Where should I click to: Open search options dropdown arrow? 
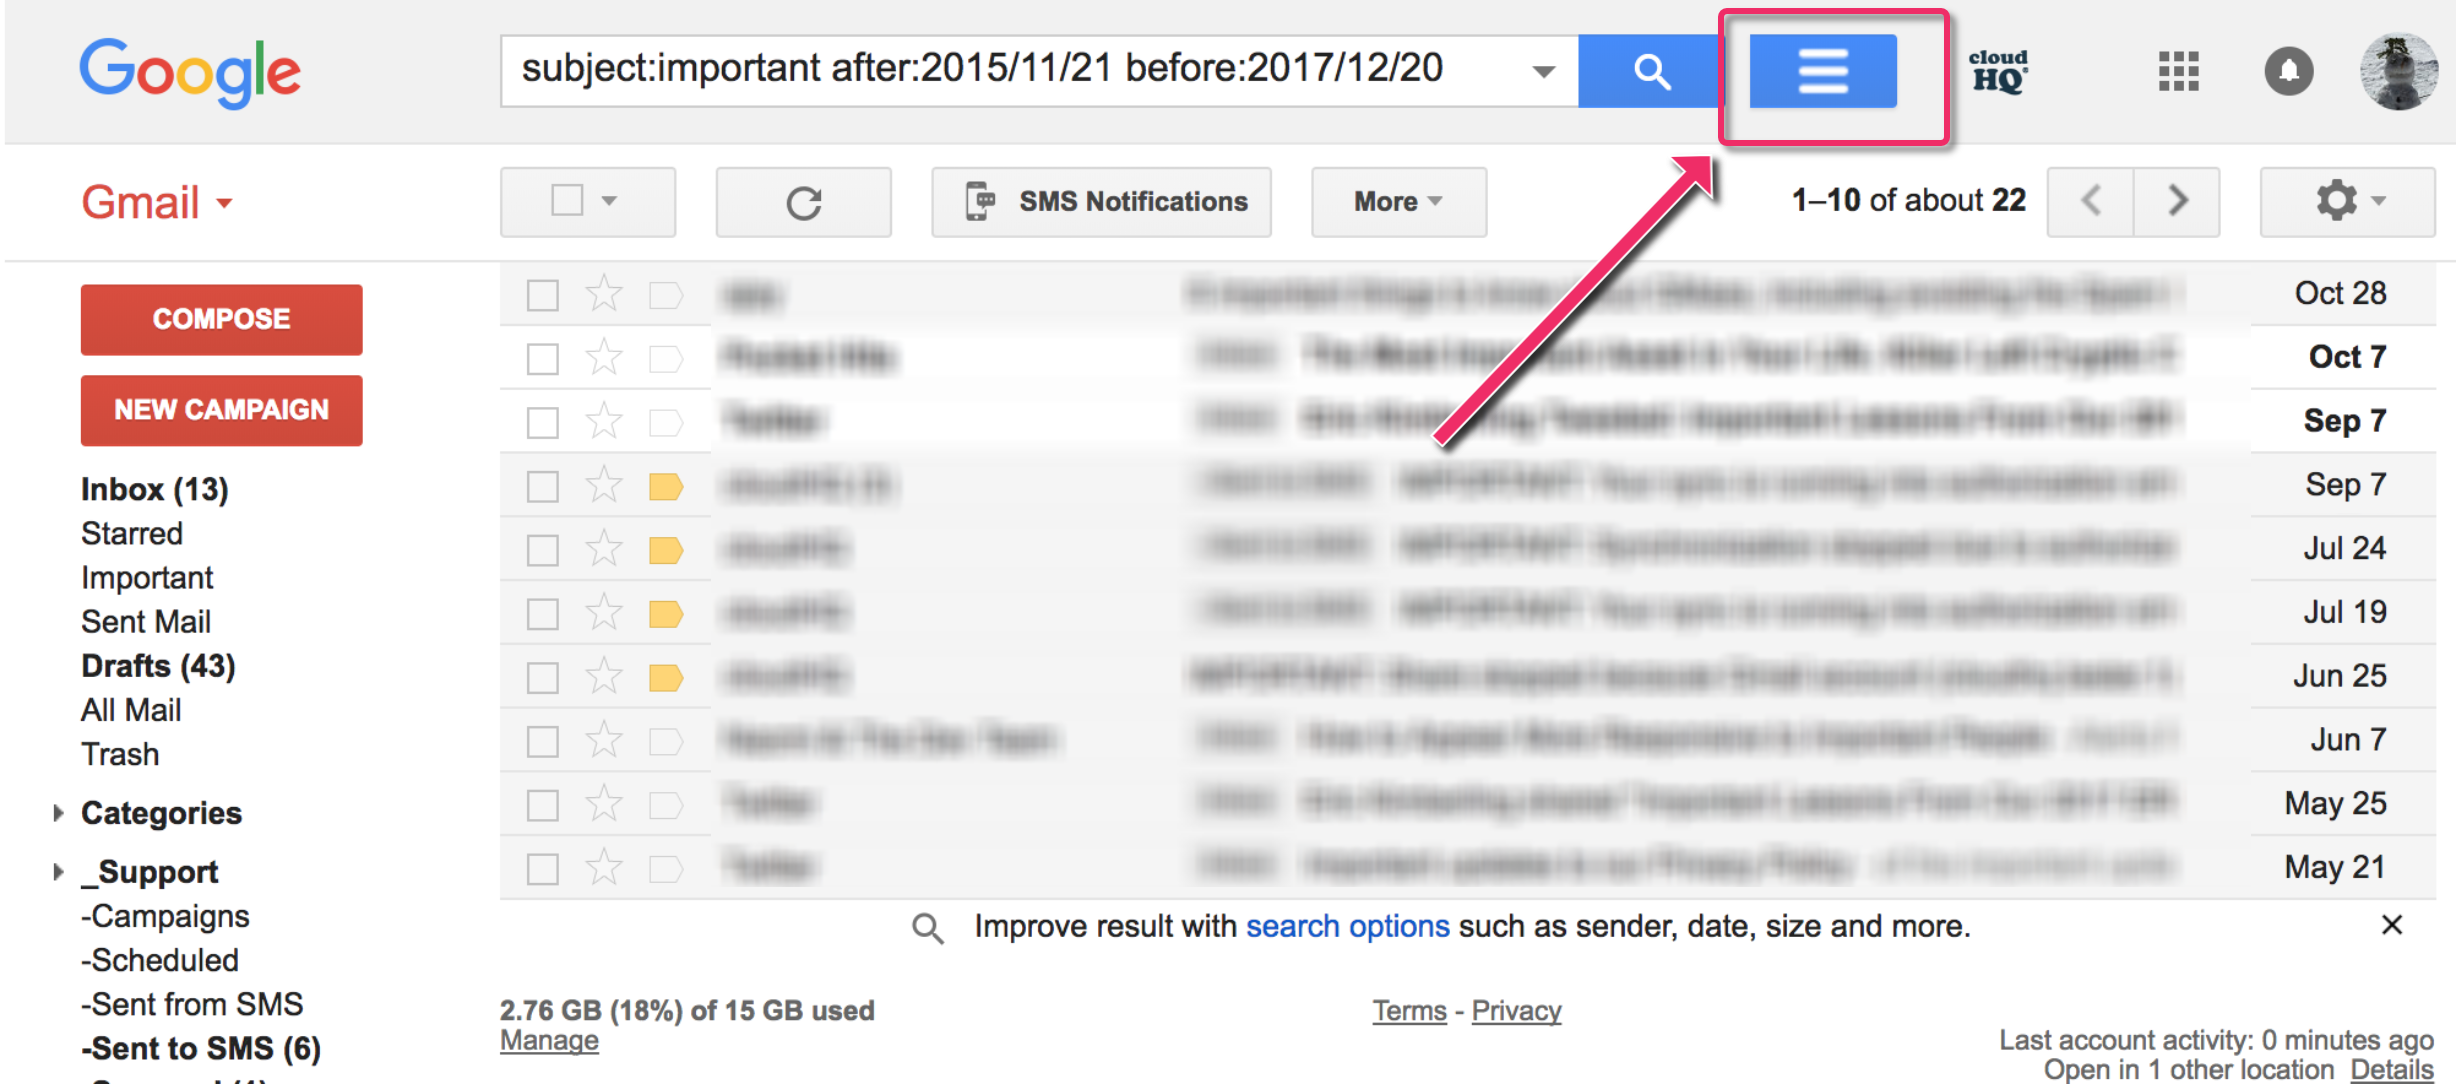coord(1543,71)
